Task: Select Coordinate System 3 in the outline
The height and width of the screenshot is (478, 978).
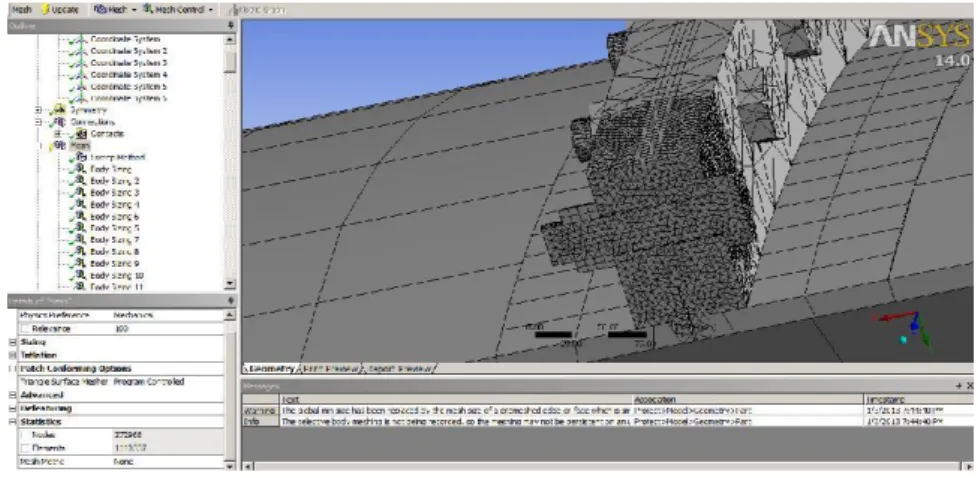Action: click(128, 63)
